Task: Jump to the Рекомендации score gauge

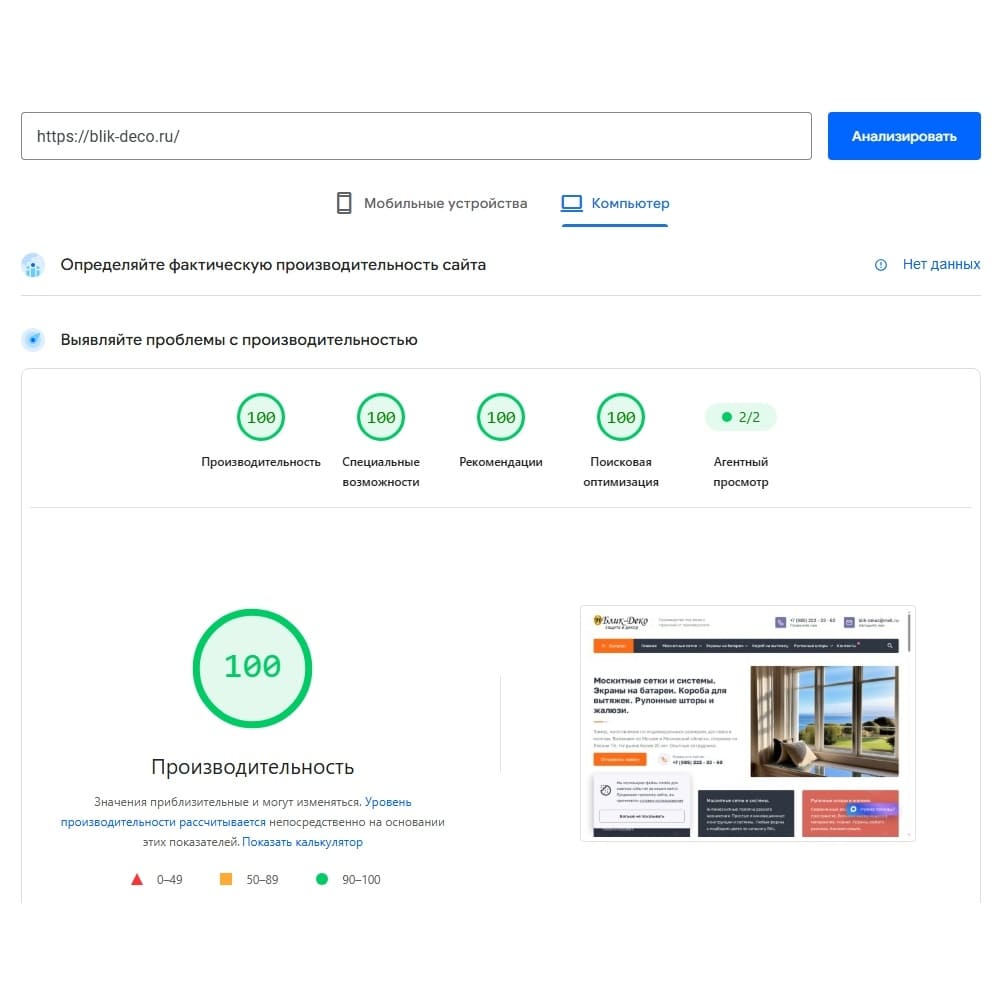Action: coord(501,417)
